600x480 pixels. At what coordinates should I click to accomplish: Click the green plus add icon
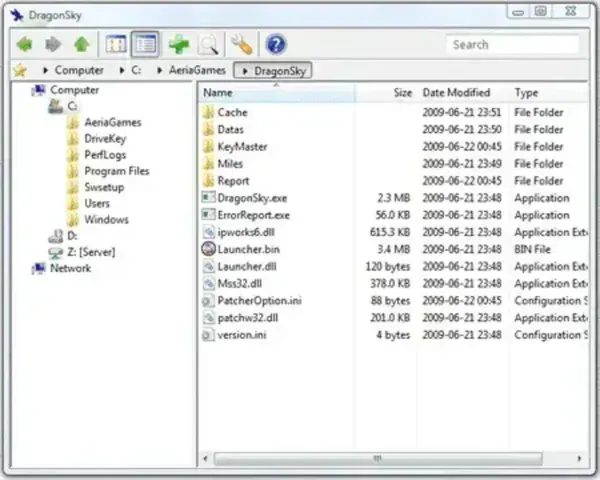pyautogui.click(x=179, y=44)
